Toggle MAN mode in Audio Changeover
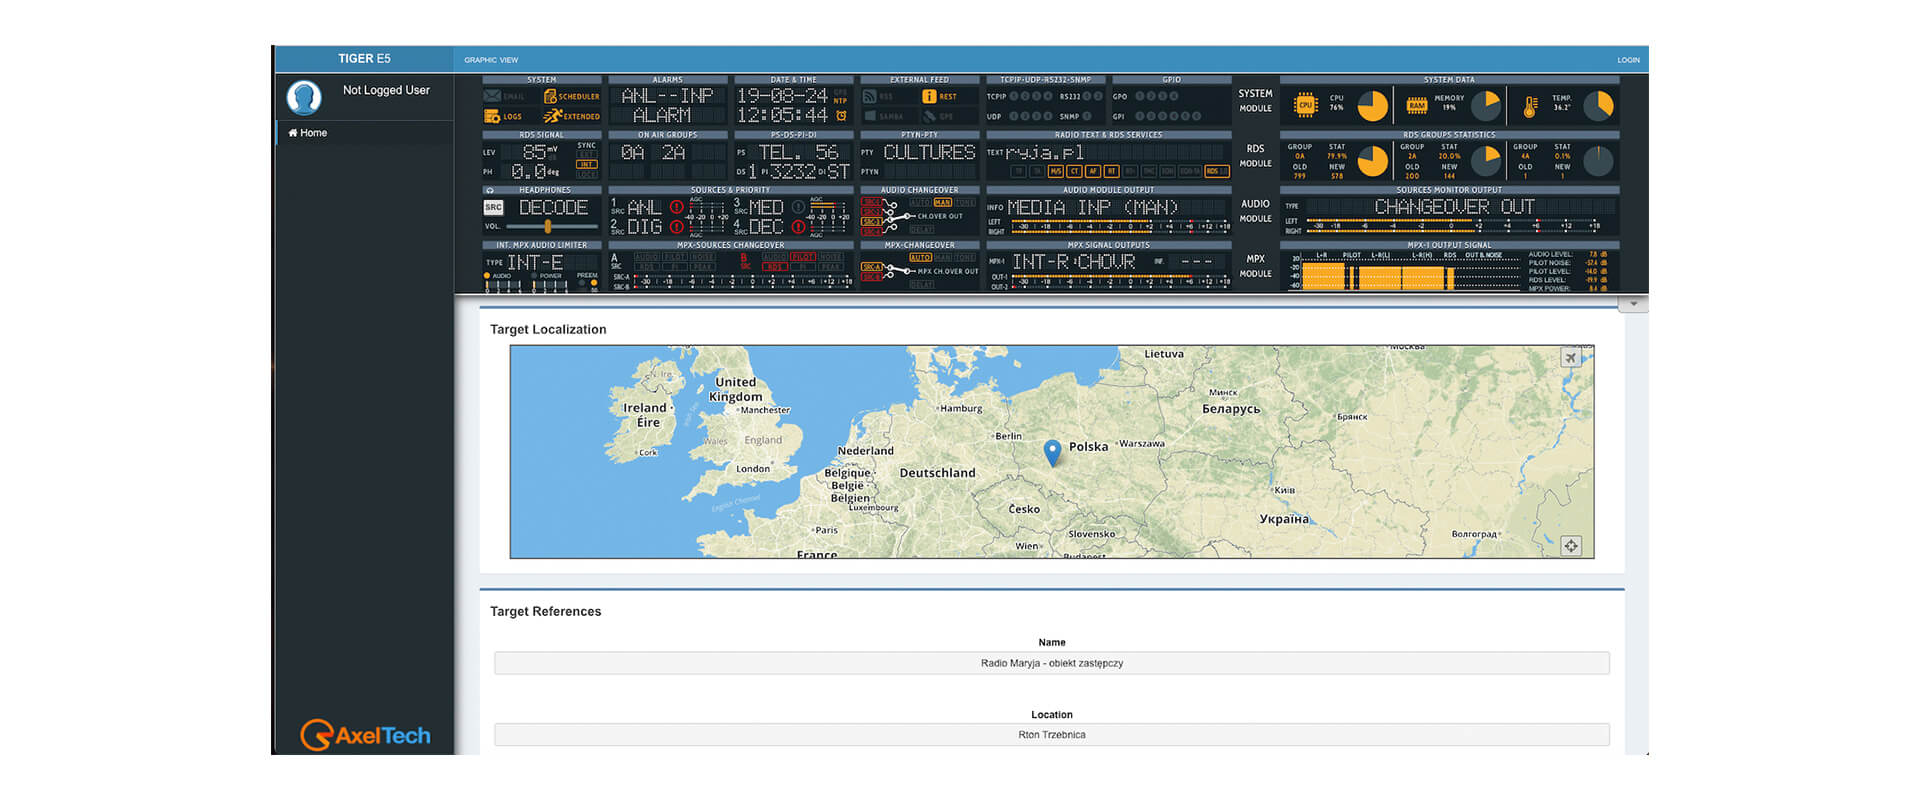1920x800 pixels. click(x=942, y=202)
